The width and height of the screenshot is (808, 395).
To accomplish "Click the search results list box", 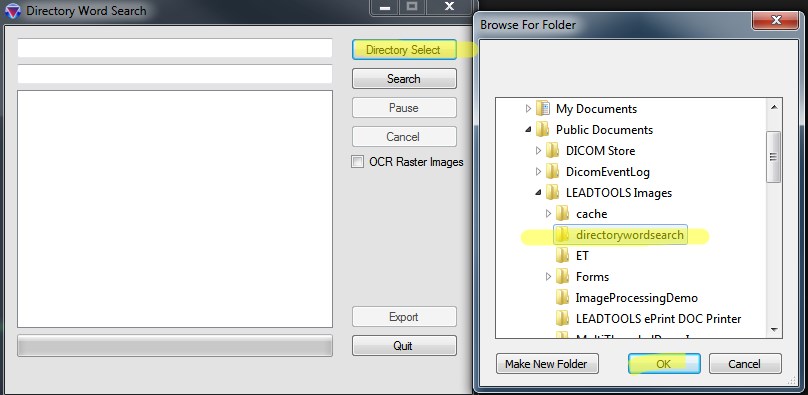I will (175, 209).
